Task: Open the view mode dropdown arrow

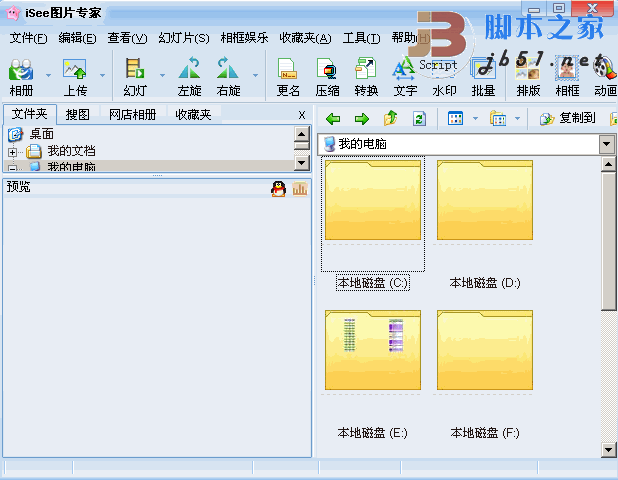Action: coord(475,118)
